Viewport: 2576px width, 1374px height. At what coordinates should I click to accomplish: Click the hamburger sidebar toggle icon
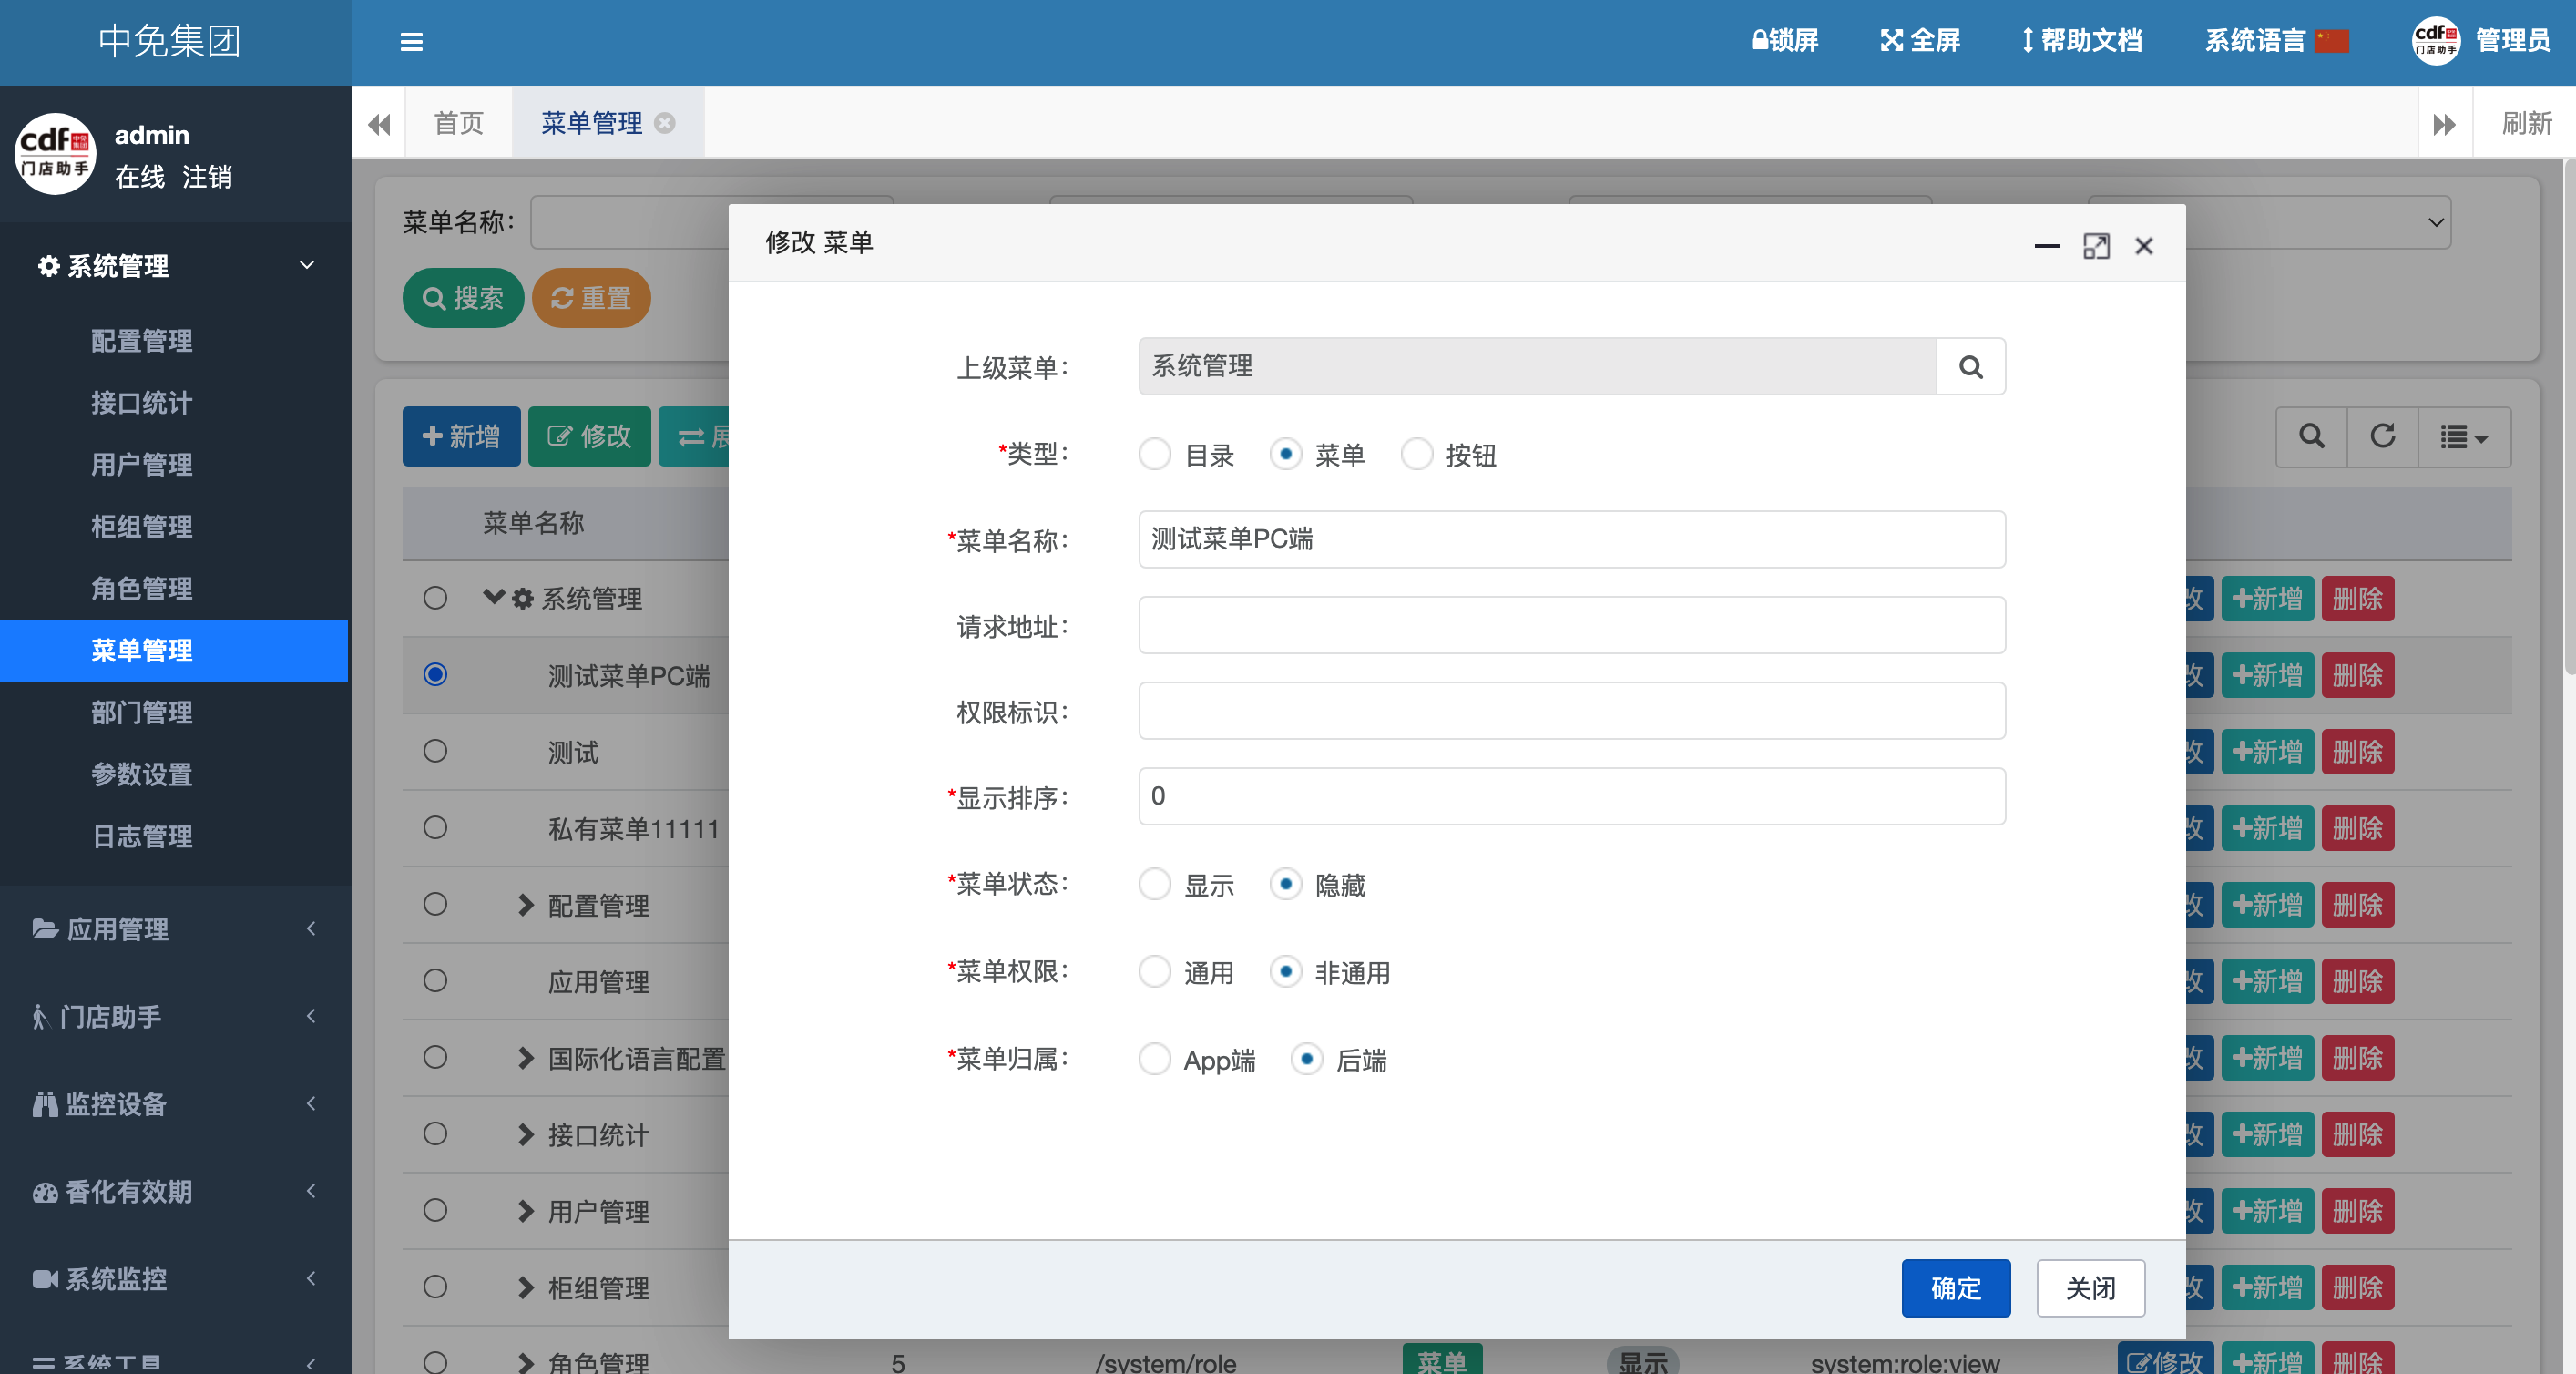[x=411, y=42]
